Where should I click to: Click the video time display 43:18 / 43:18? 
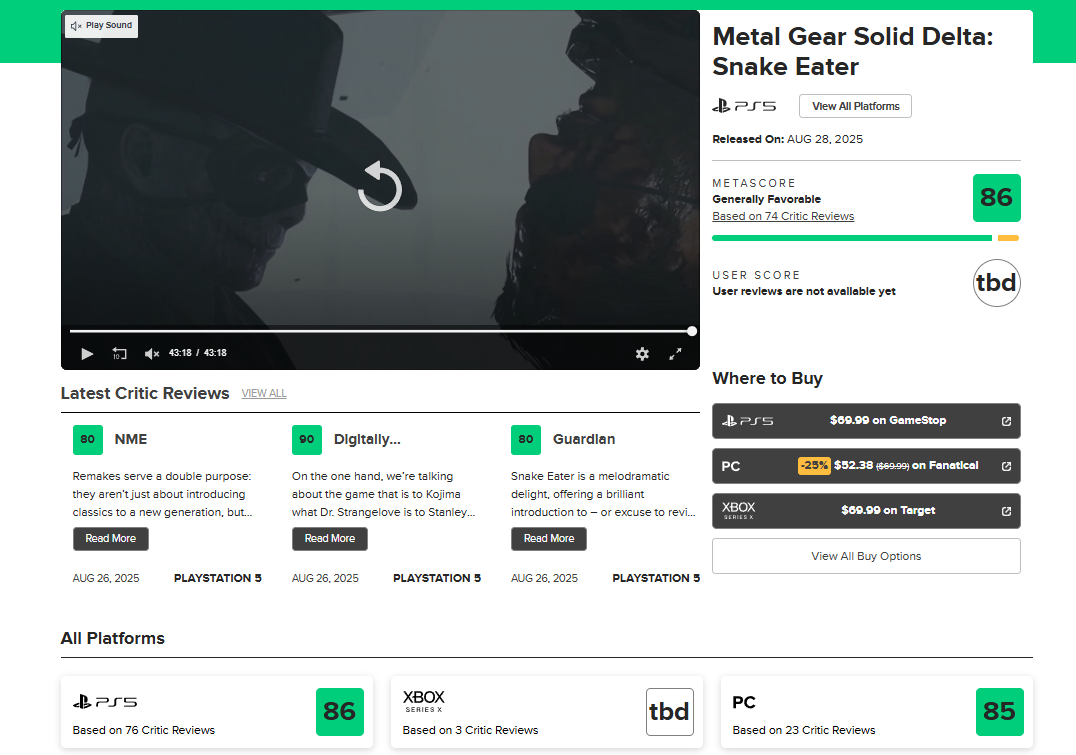click(x=198, y=353)
